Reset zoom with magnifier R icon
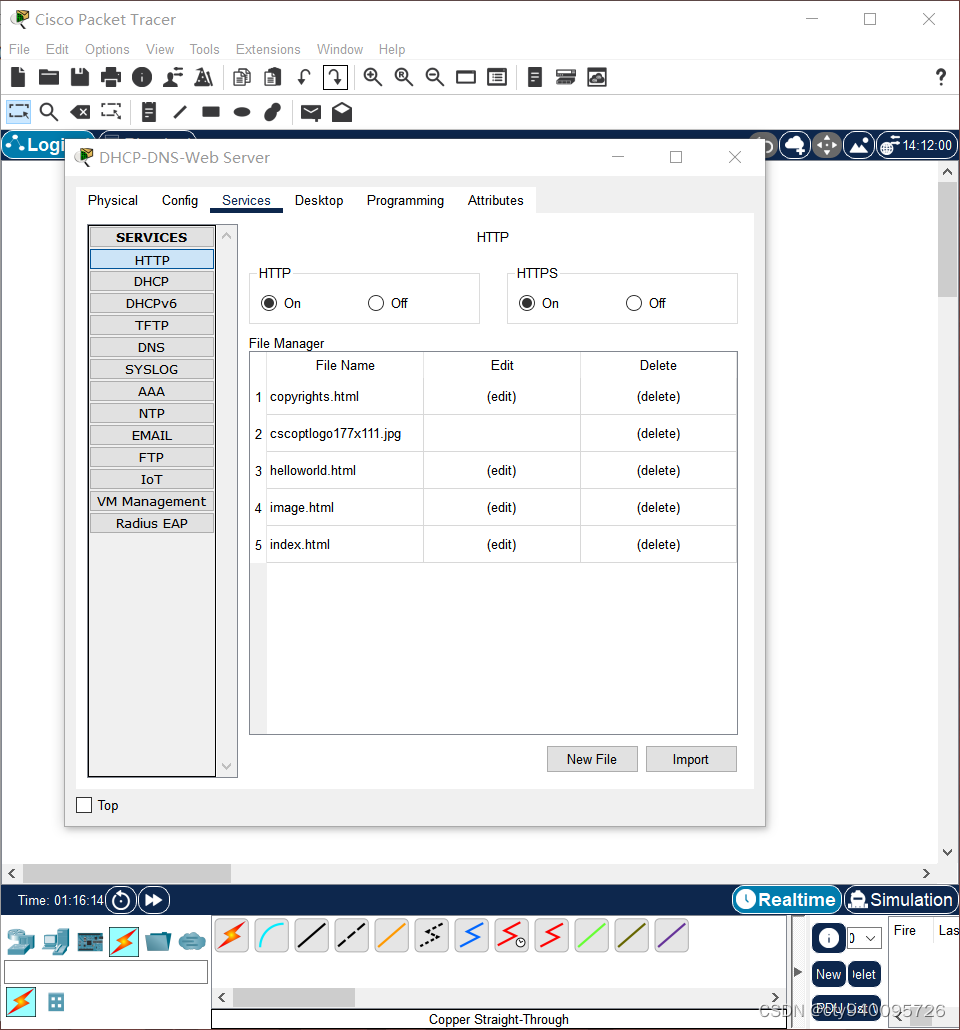 403,78
